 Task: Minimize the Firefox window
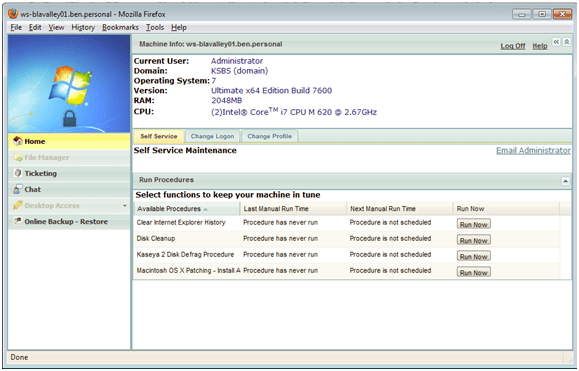click(522, 14)
